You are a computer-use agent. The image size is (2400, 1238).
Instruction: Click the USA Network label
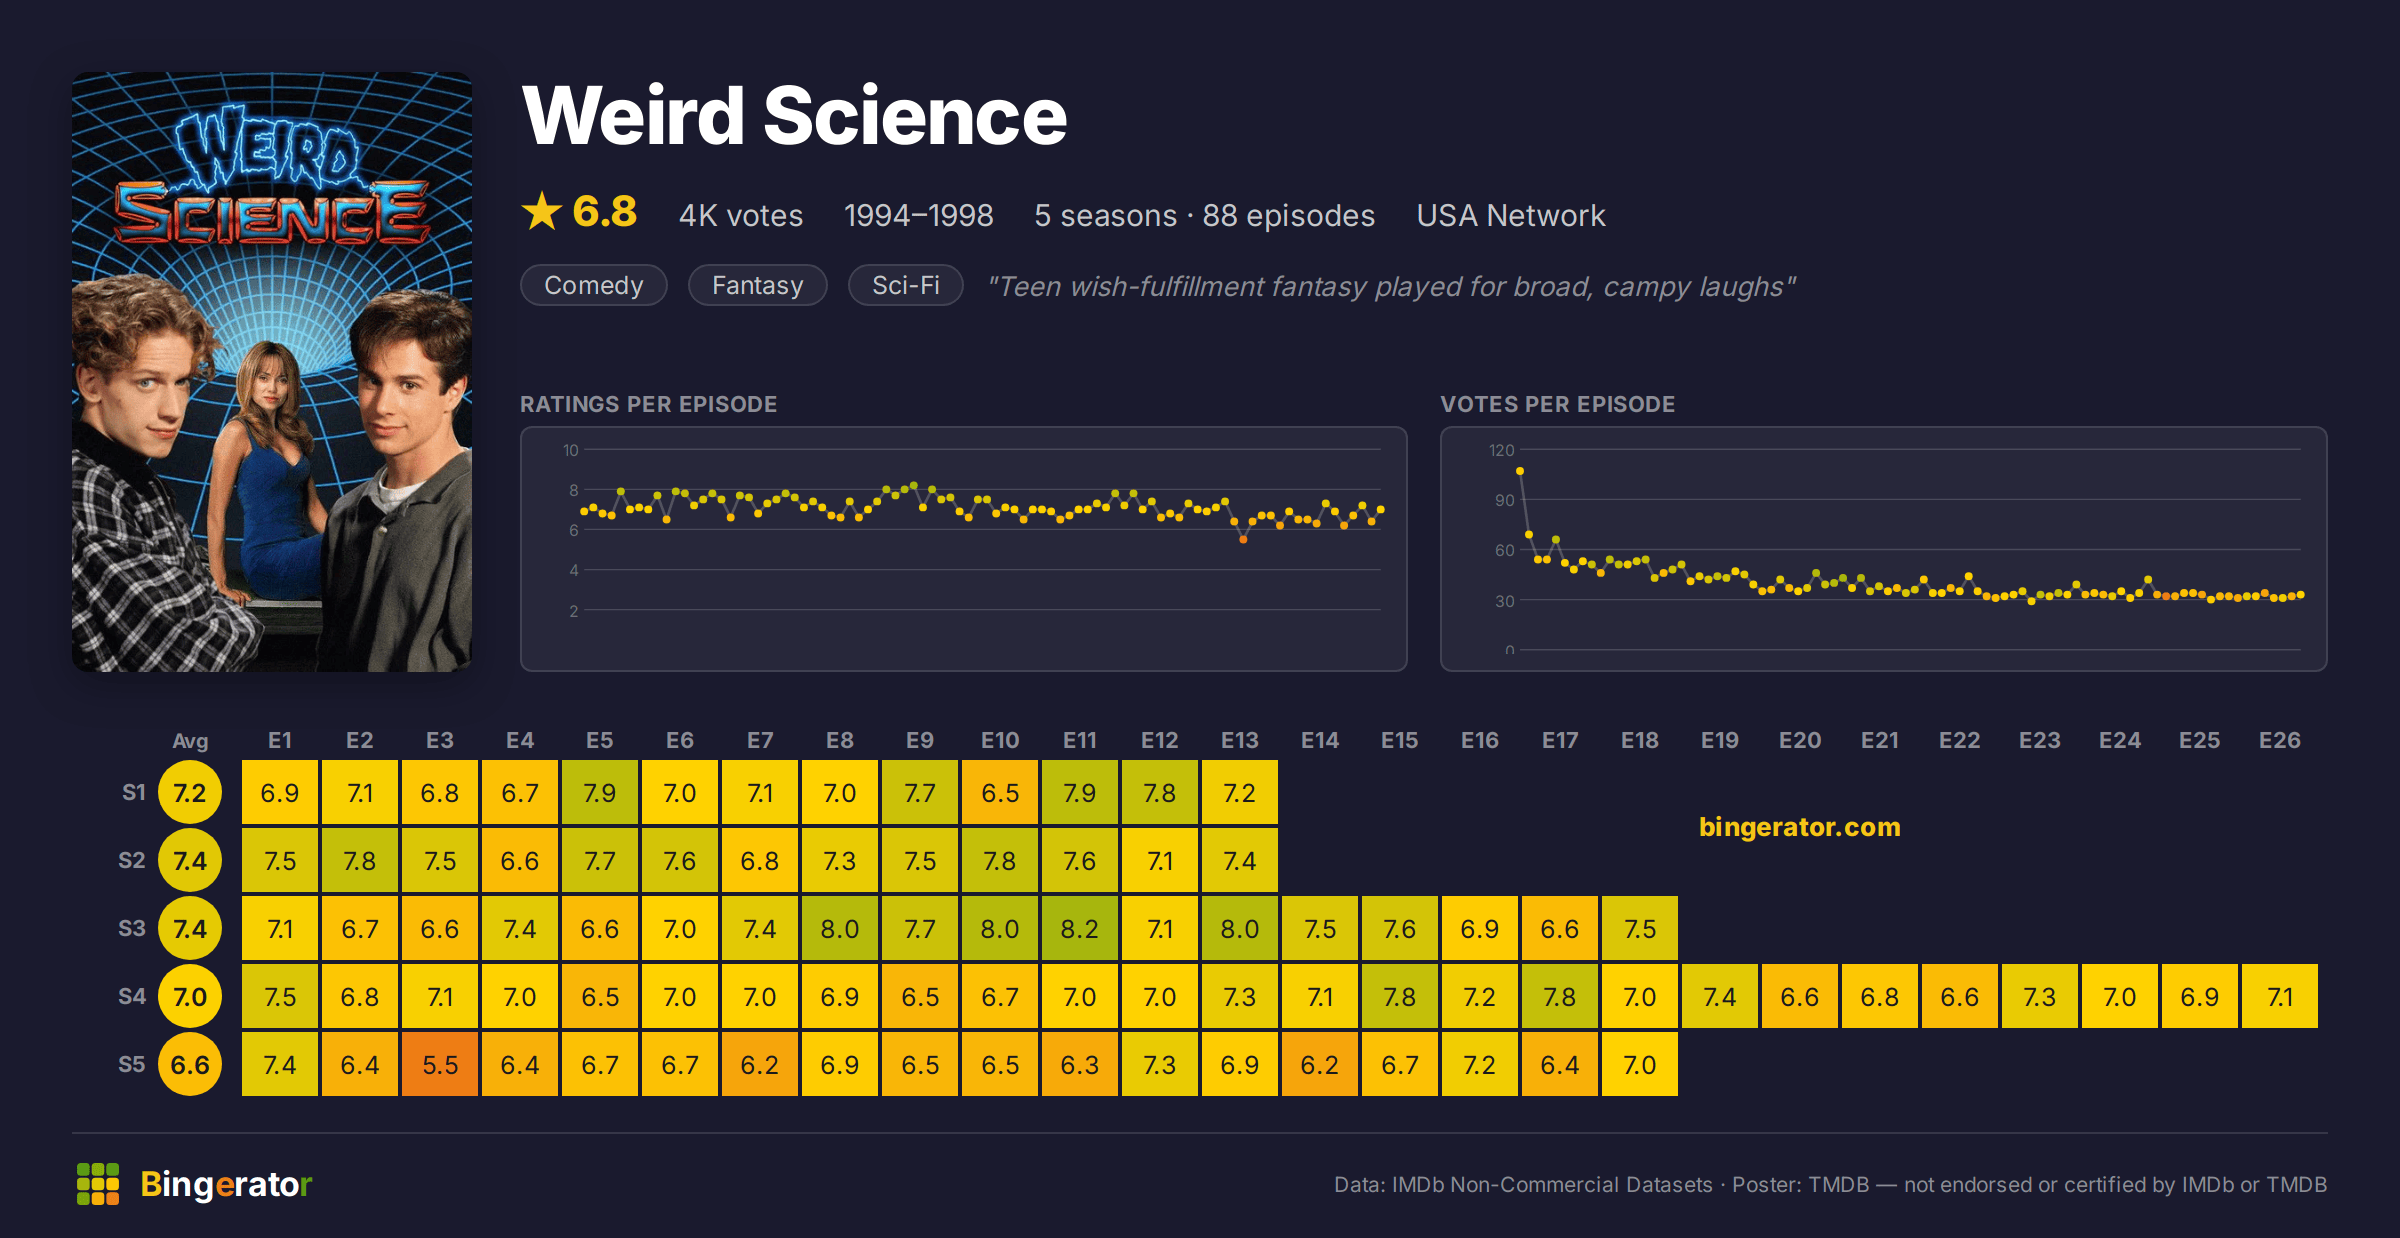(x=1511, y=215)
